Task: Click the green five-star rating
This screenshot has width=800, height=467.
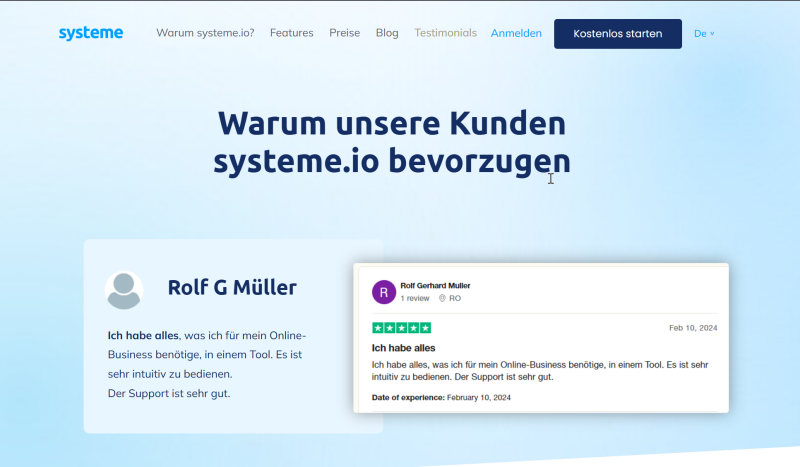Action: coord(402,328)
